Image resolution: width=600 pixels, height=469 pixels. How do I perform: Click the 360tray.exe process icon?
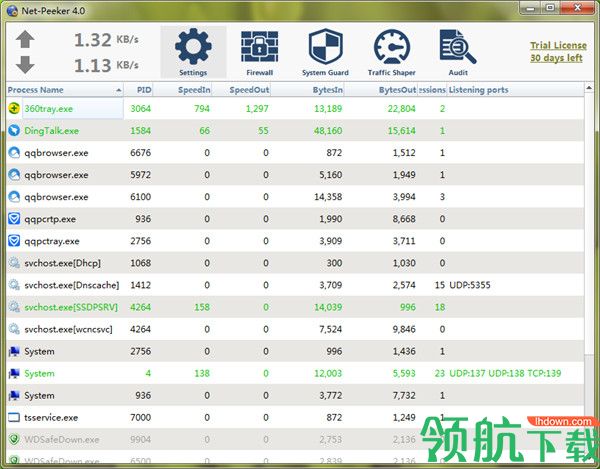click(x=14, y=108)
